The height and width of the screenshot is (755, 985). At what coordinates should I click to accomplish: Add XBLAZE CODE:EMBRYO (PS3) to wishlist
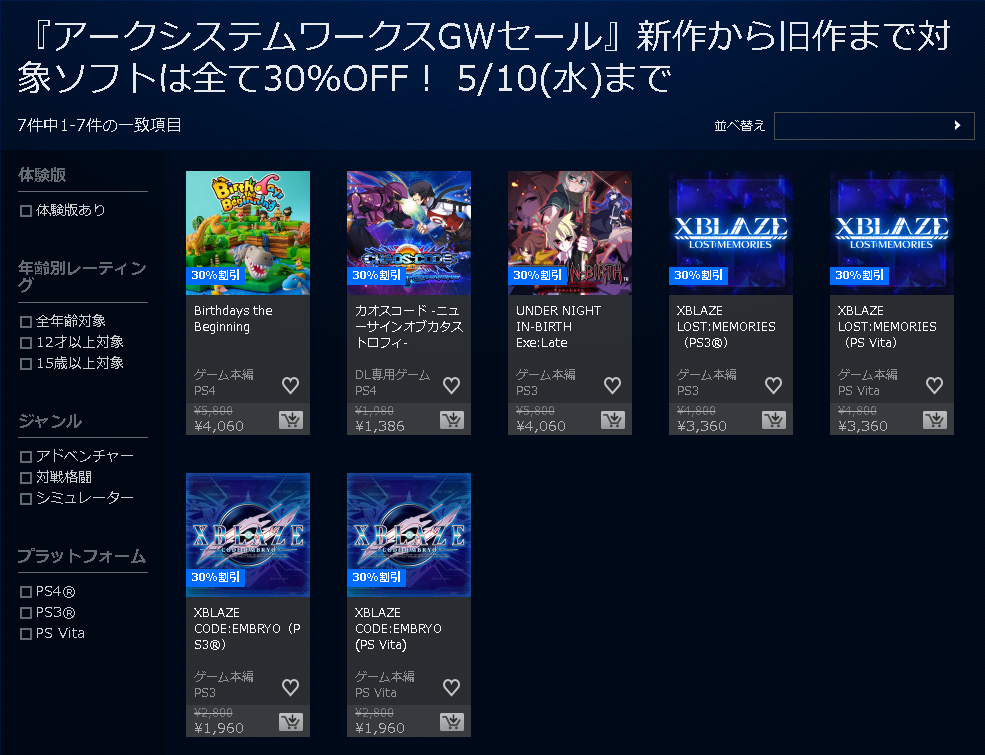point(290,687)
